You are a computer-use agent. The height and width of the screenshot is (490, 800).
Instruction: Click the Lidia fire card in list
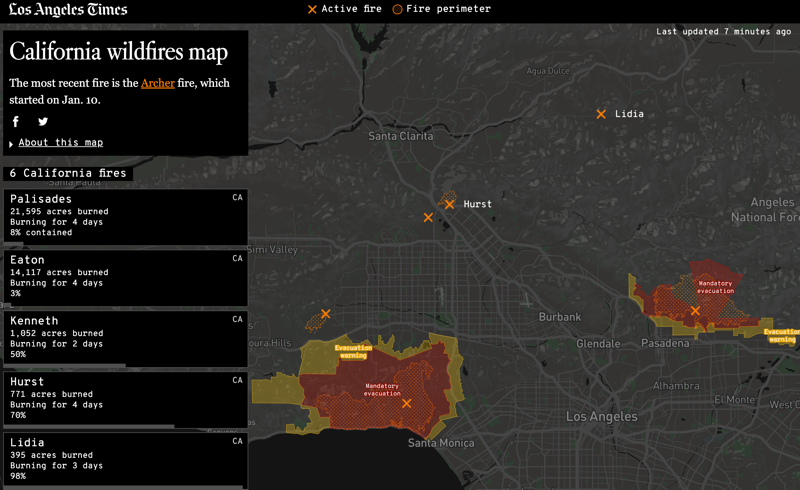(125, 458)
